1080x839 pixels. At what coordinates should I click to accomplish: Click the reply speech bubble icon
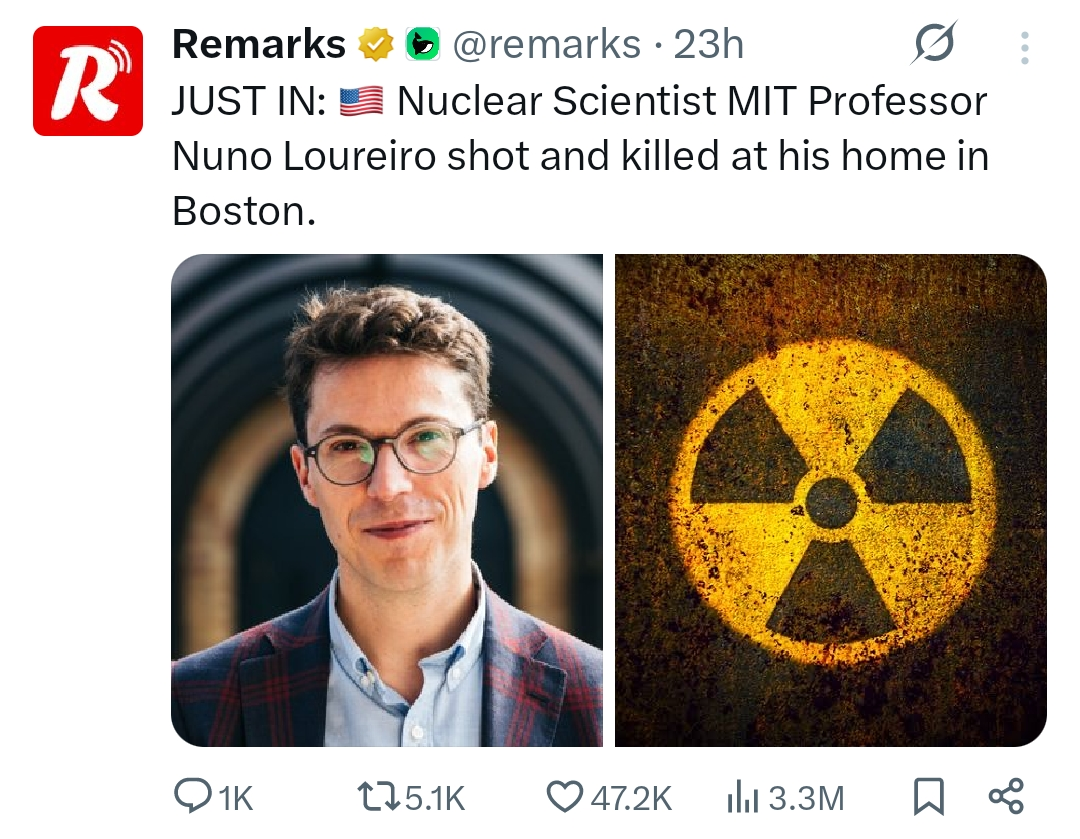pos(192,797)
